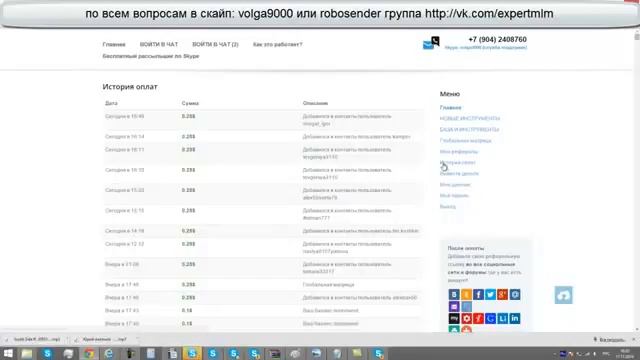Open БАЗА И ИНСТРУМЕНТЫ in the sidebar menu
The width and height of the screenshot is (640, 360).
pos(469,130)
